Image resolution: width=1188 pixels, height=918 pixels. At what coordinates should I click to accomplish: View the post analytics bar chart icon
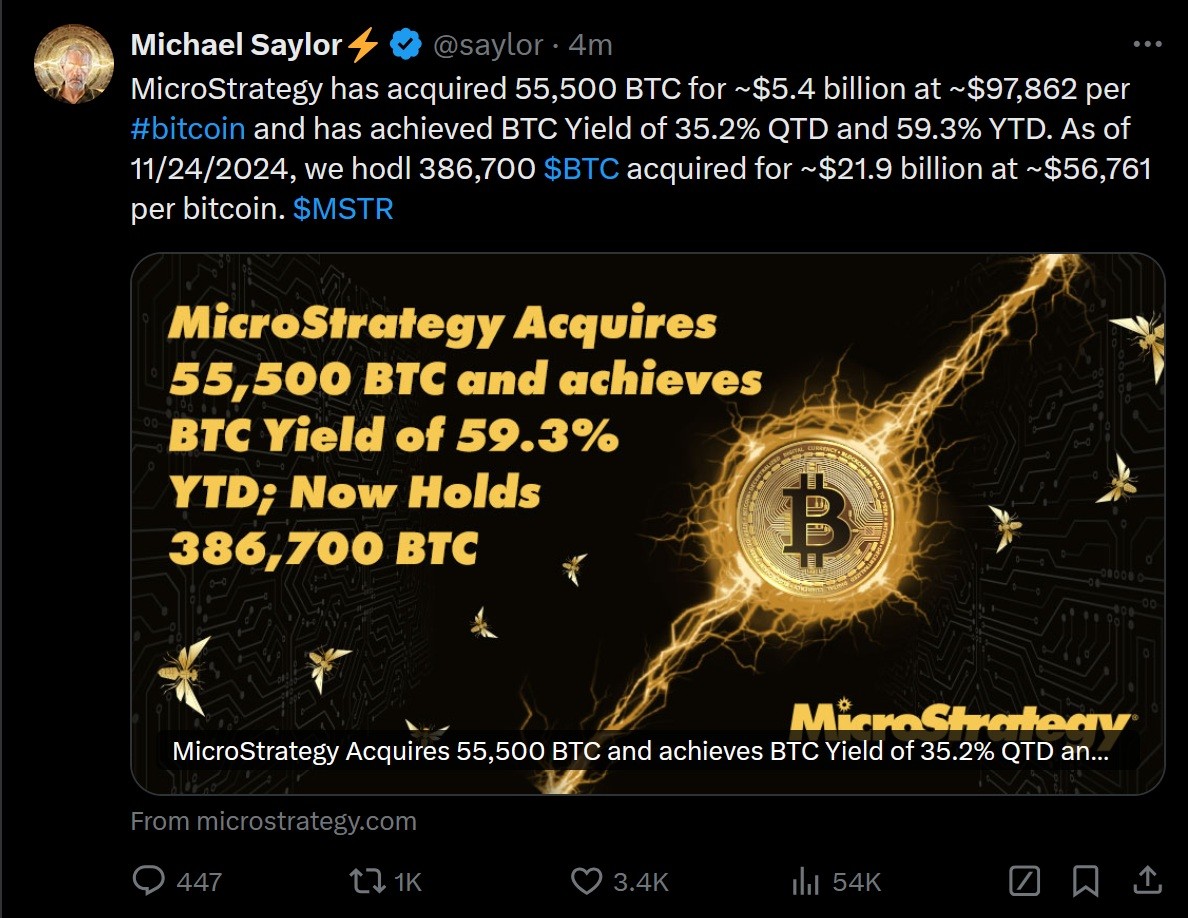805,882
